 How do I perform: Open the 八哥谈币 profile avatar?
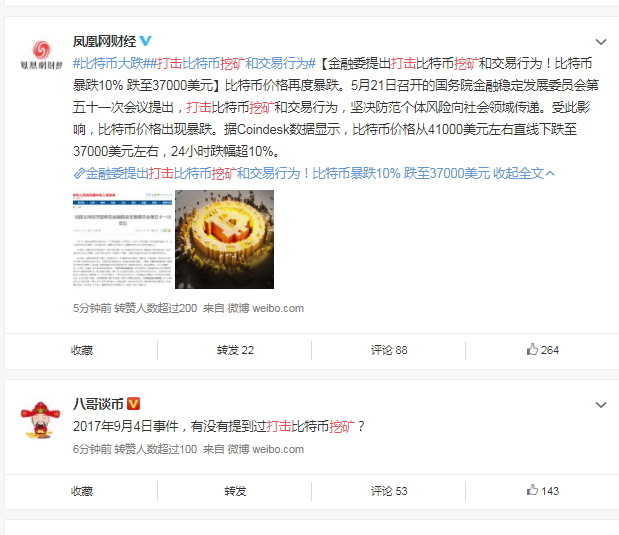point(41,420)
